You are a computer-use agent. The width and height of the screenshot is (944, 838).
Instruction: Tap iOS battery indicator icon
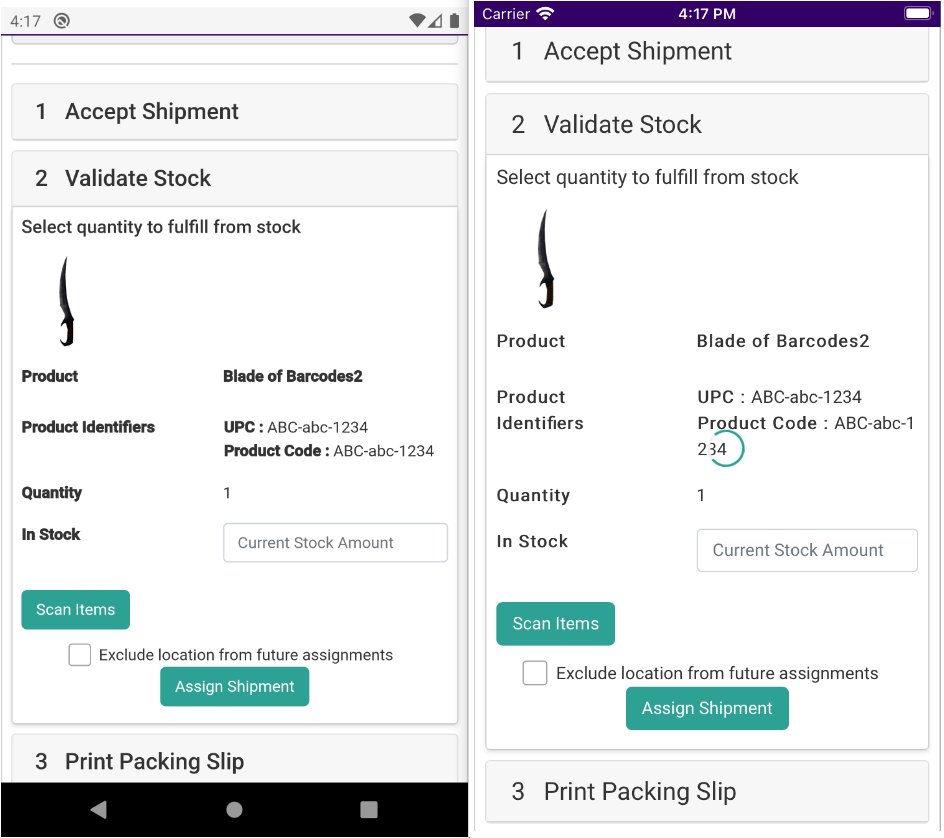tap(917, 14)
